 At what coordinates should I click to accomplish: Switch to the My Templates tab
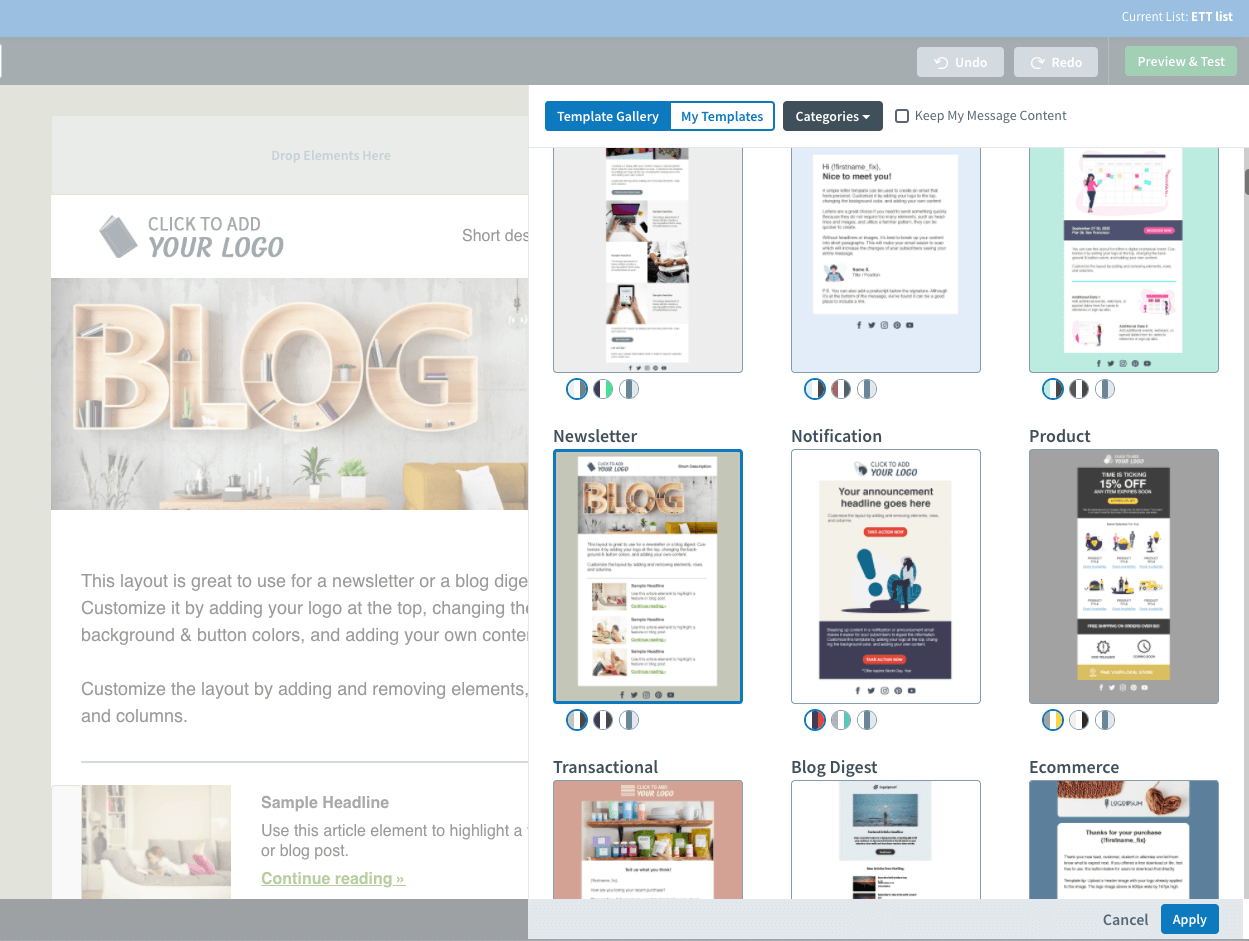tap(722, 116)
